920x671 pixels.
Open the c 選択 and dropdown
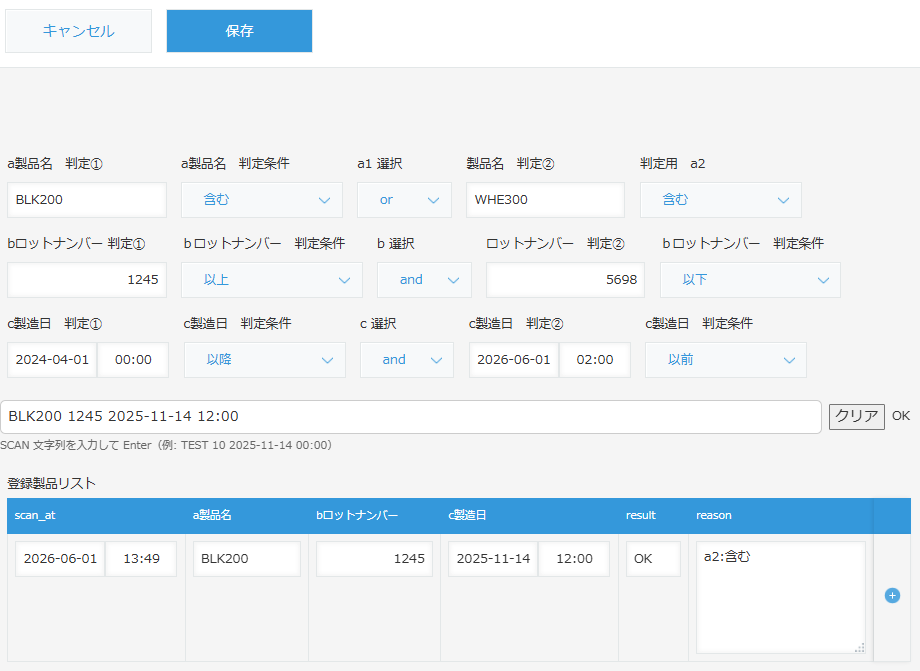tap(407, 360)
